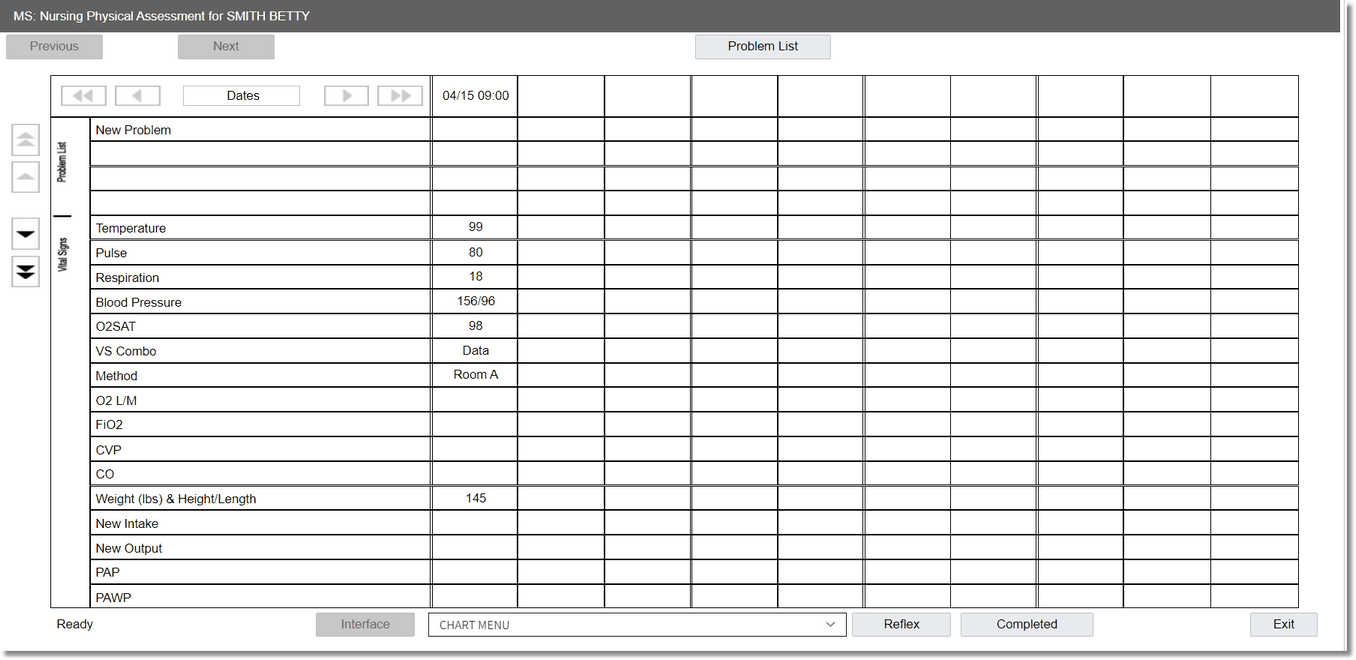
Task: Open the CHART MENU dropdown
Action: 637,625
